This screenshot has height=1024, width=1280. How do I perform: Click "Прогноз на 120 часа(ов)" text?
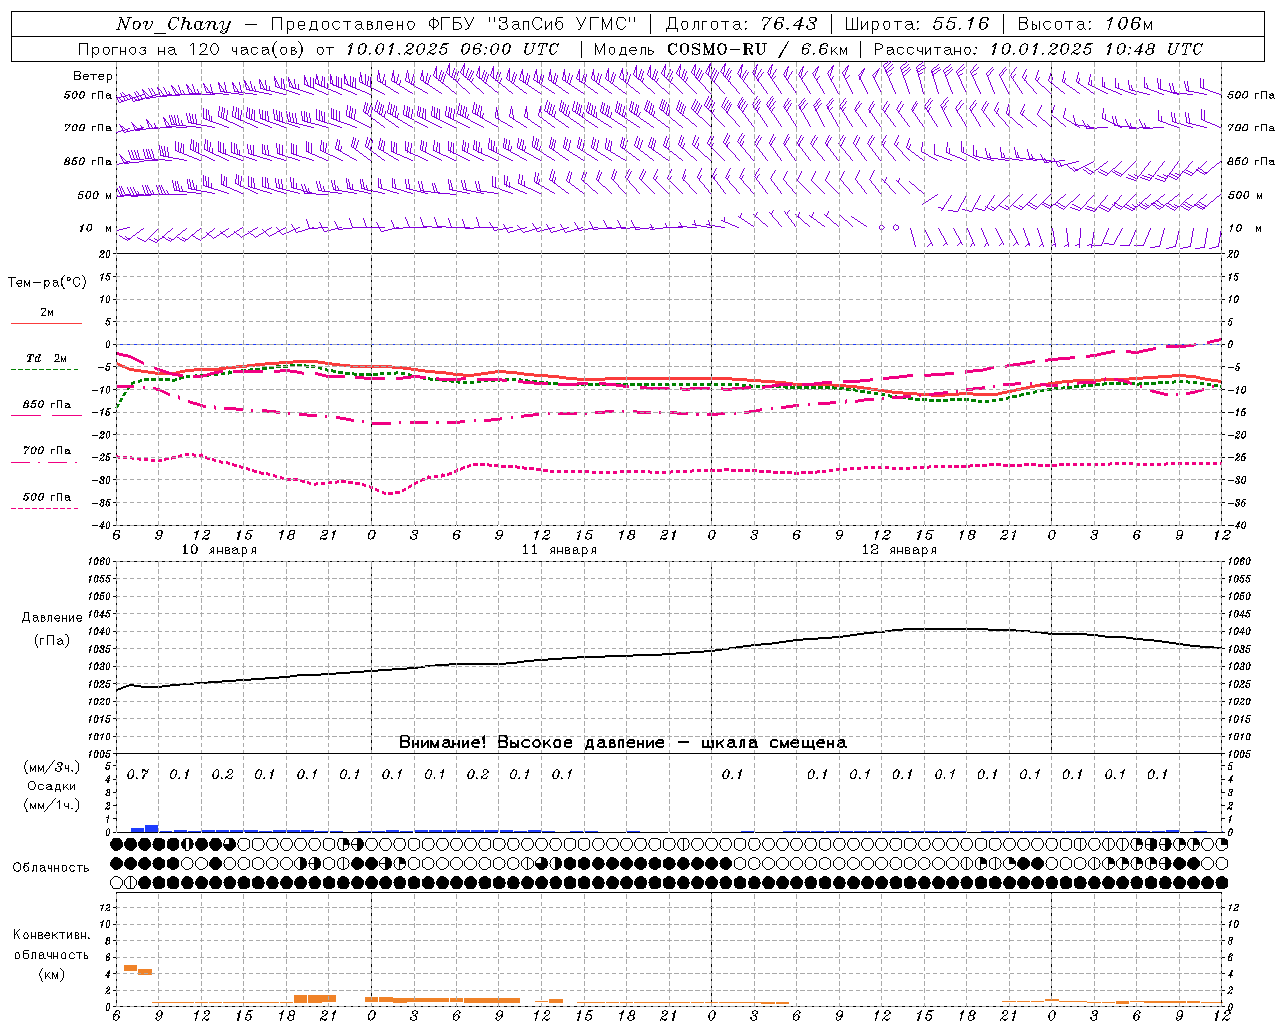tap(192, 49)
